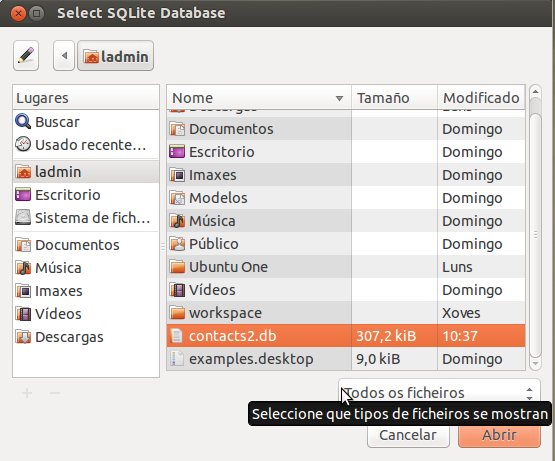
Task: Select examples.desktop file
Action: (x=346, y=359)
